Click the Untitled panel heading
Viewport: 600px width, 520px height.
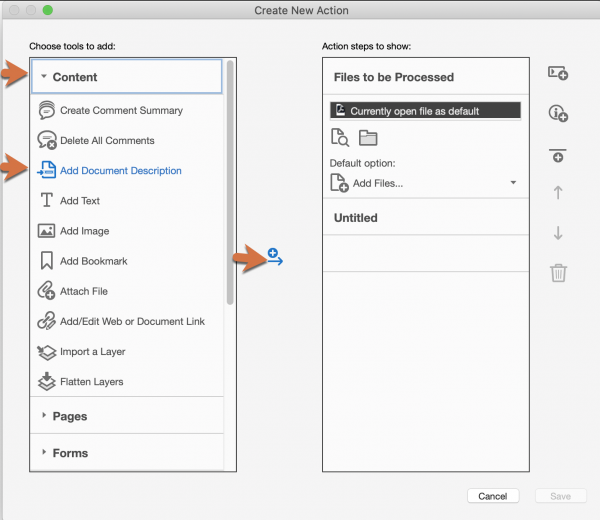click(x=355, y=218)
